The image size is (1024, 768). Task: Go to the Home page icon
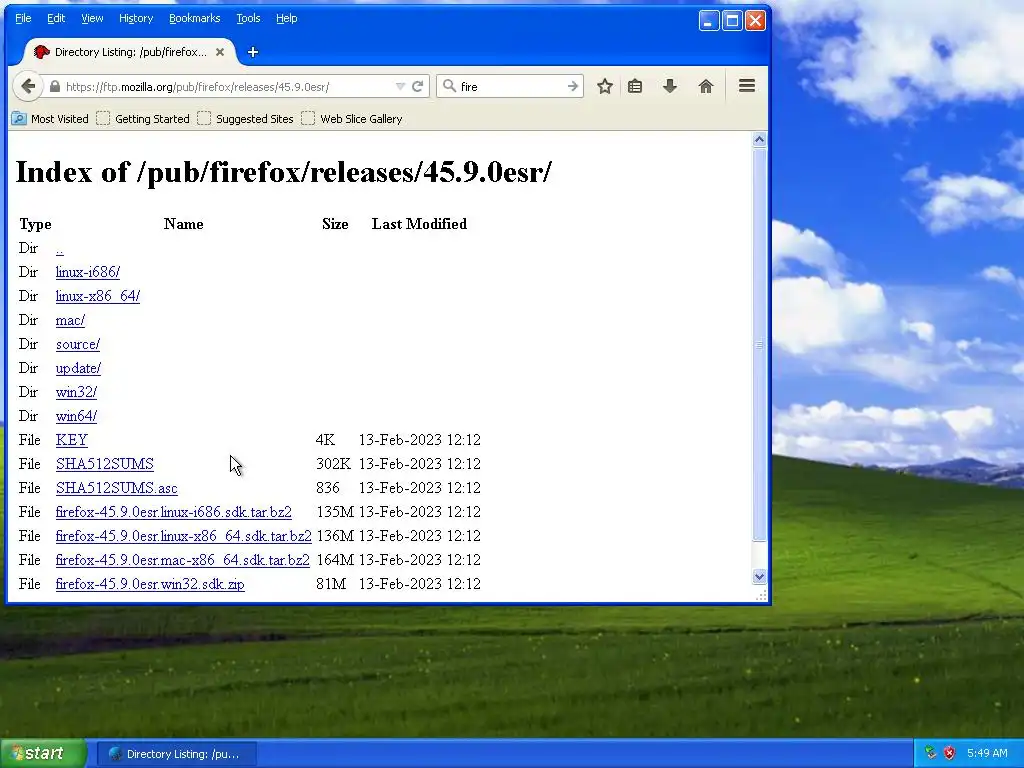pos(705,86)
